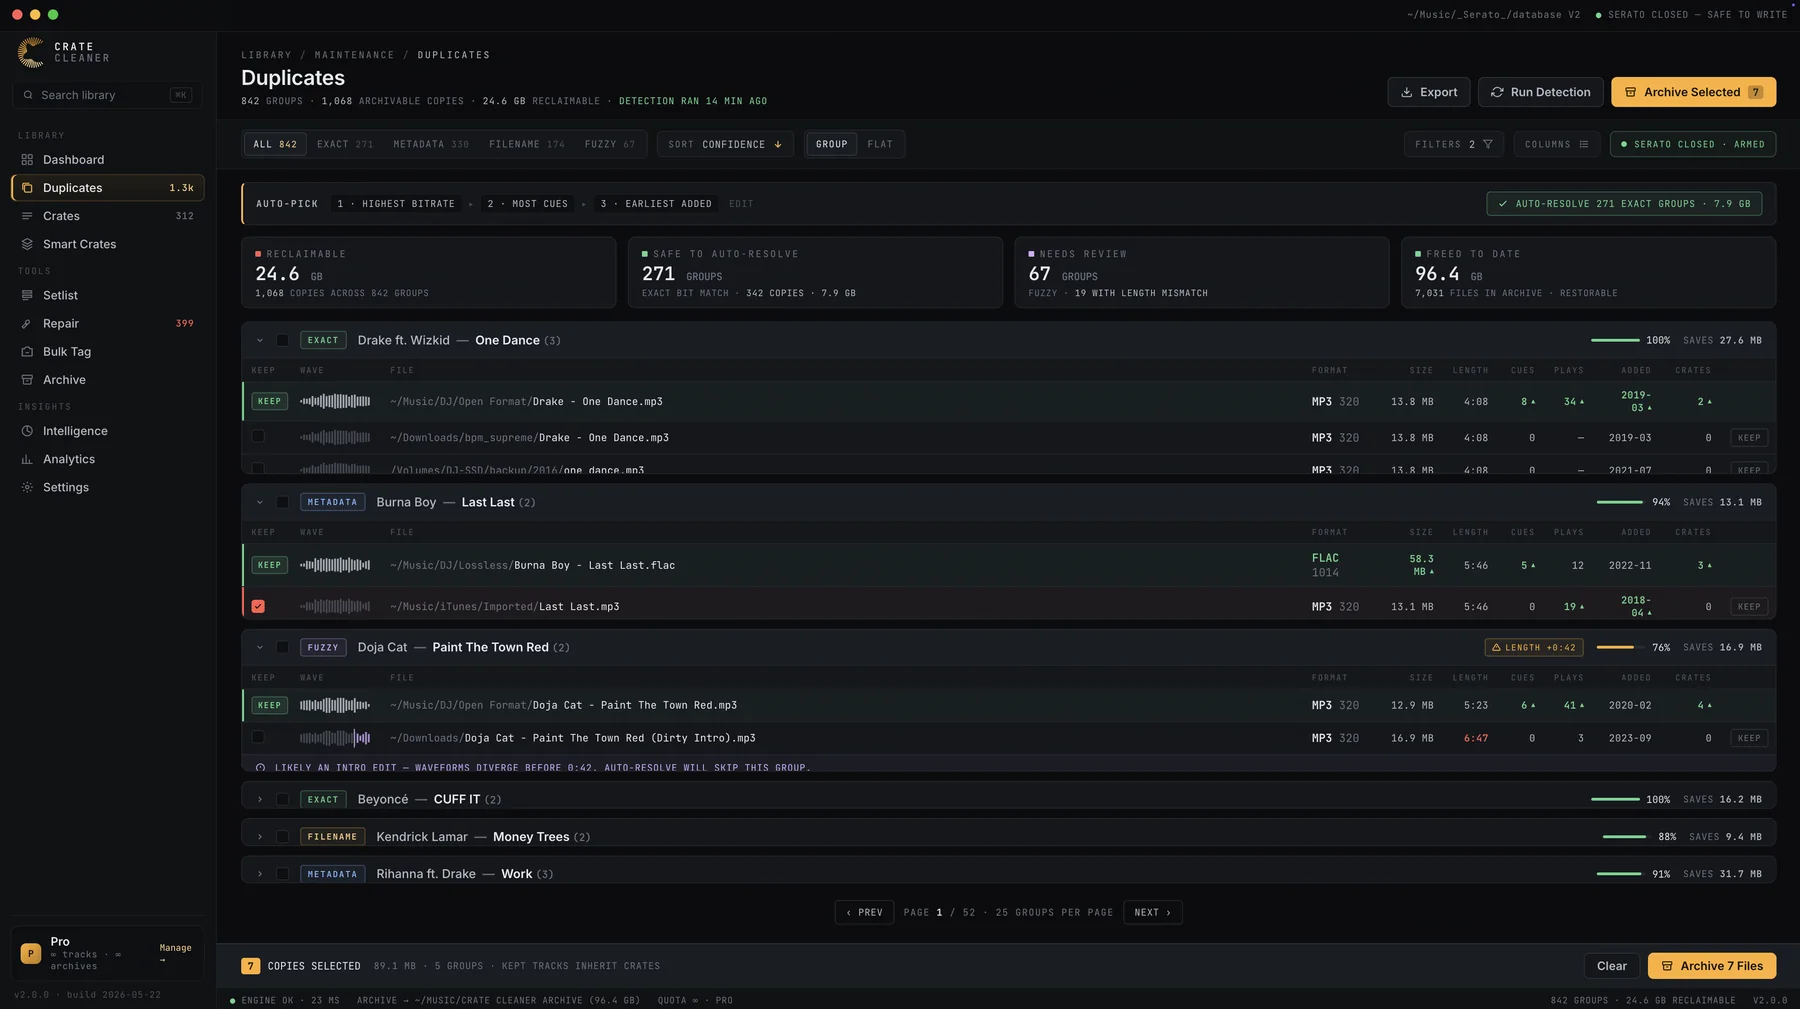Switch to the Exact 271 tab
1800x1009 pixels.
click(x=345, y=144)
